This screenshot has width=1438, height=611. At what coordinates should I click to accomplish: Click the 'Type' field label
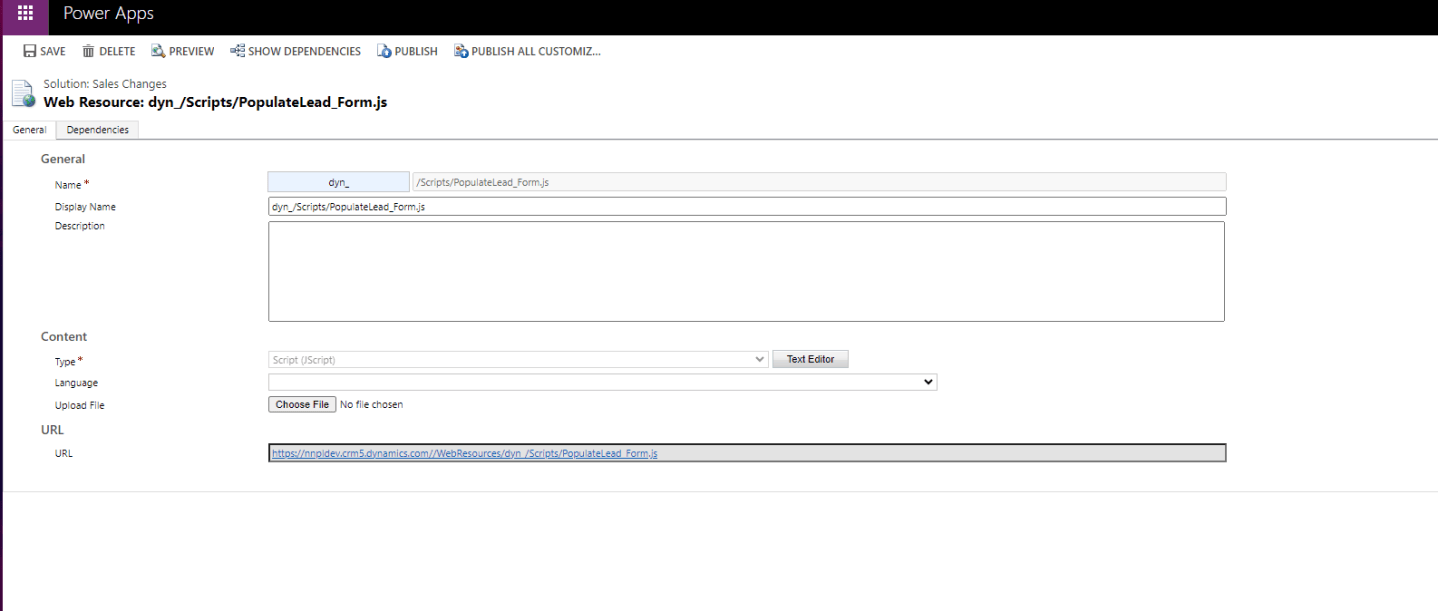(65, 361)
